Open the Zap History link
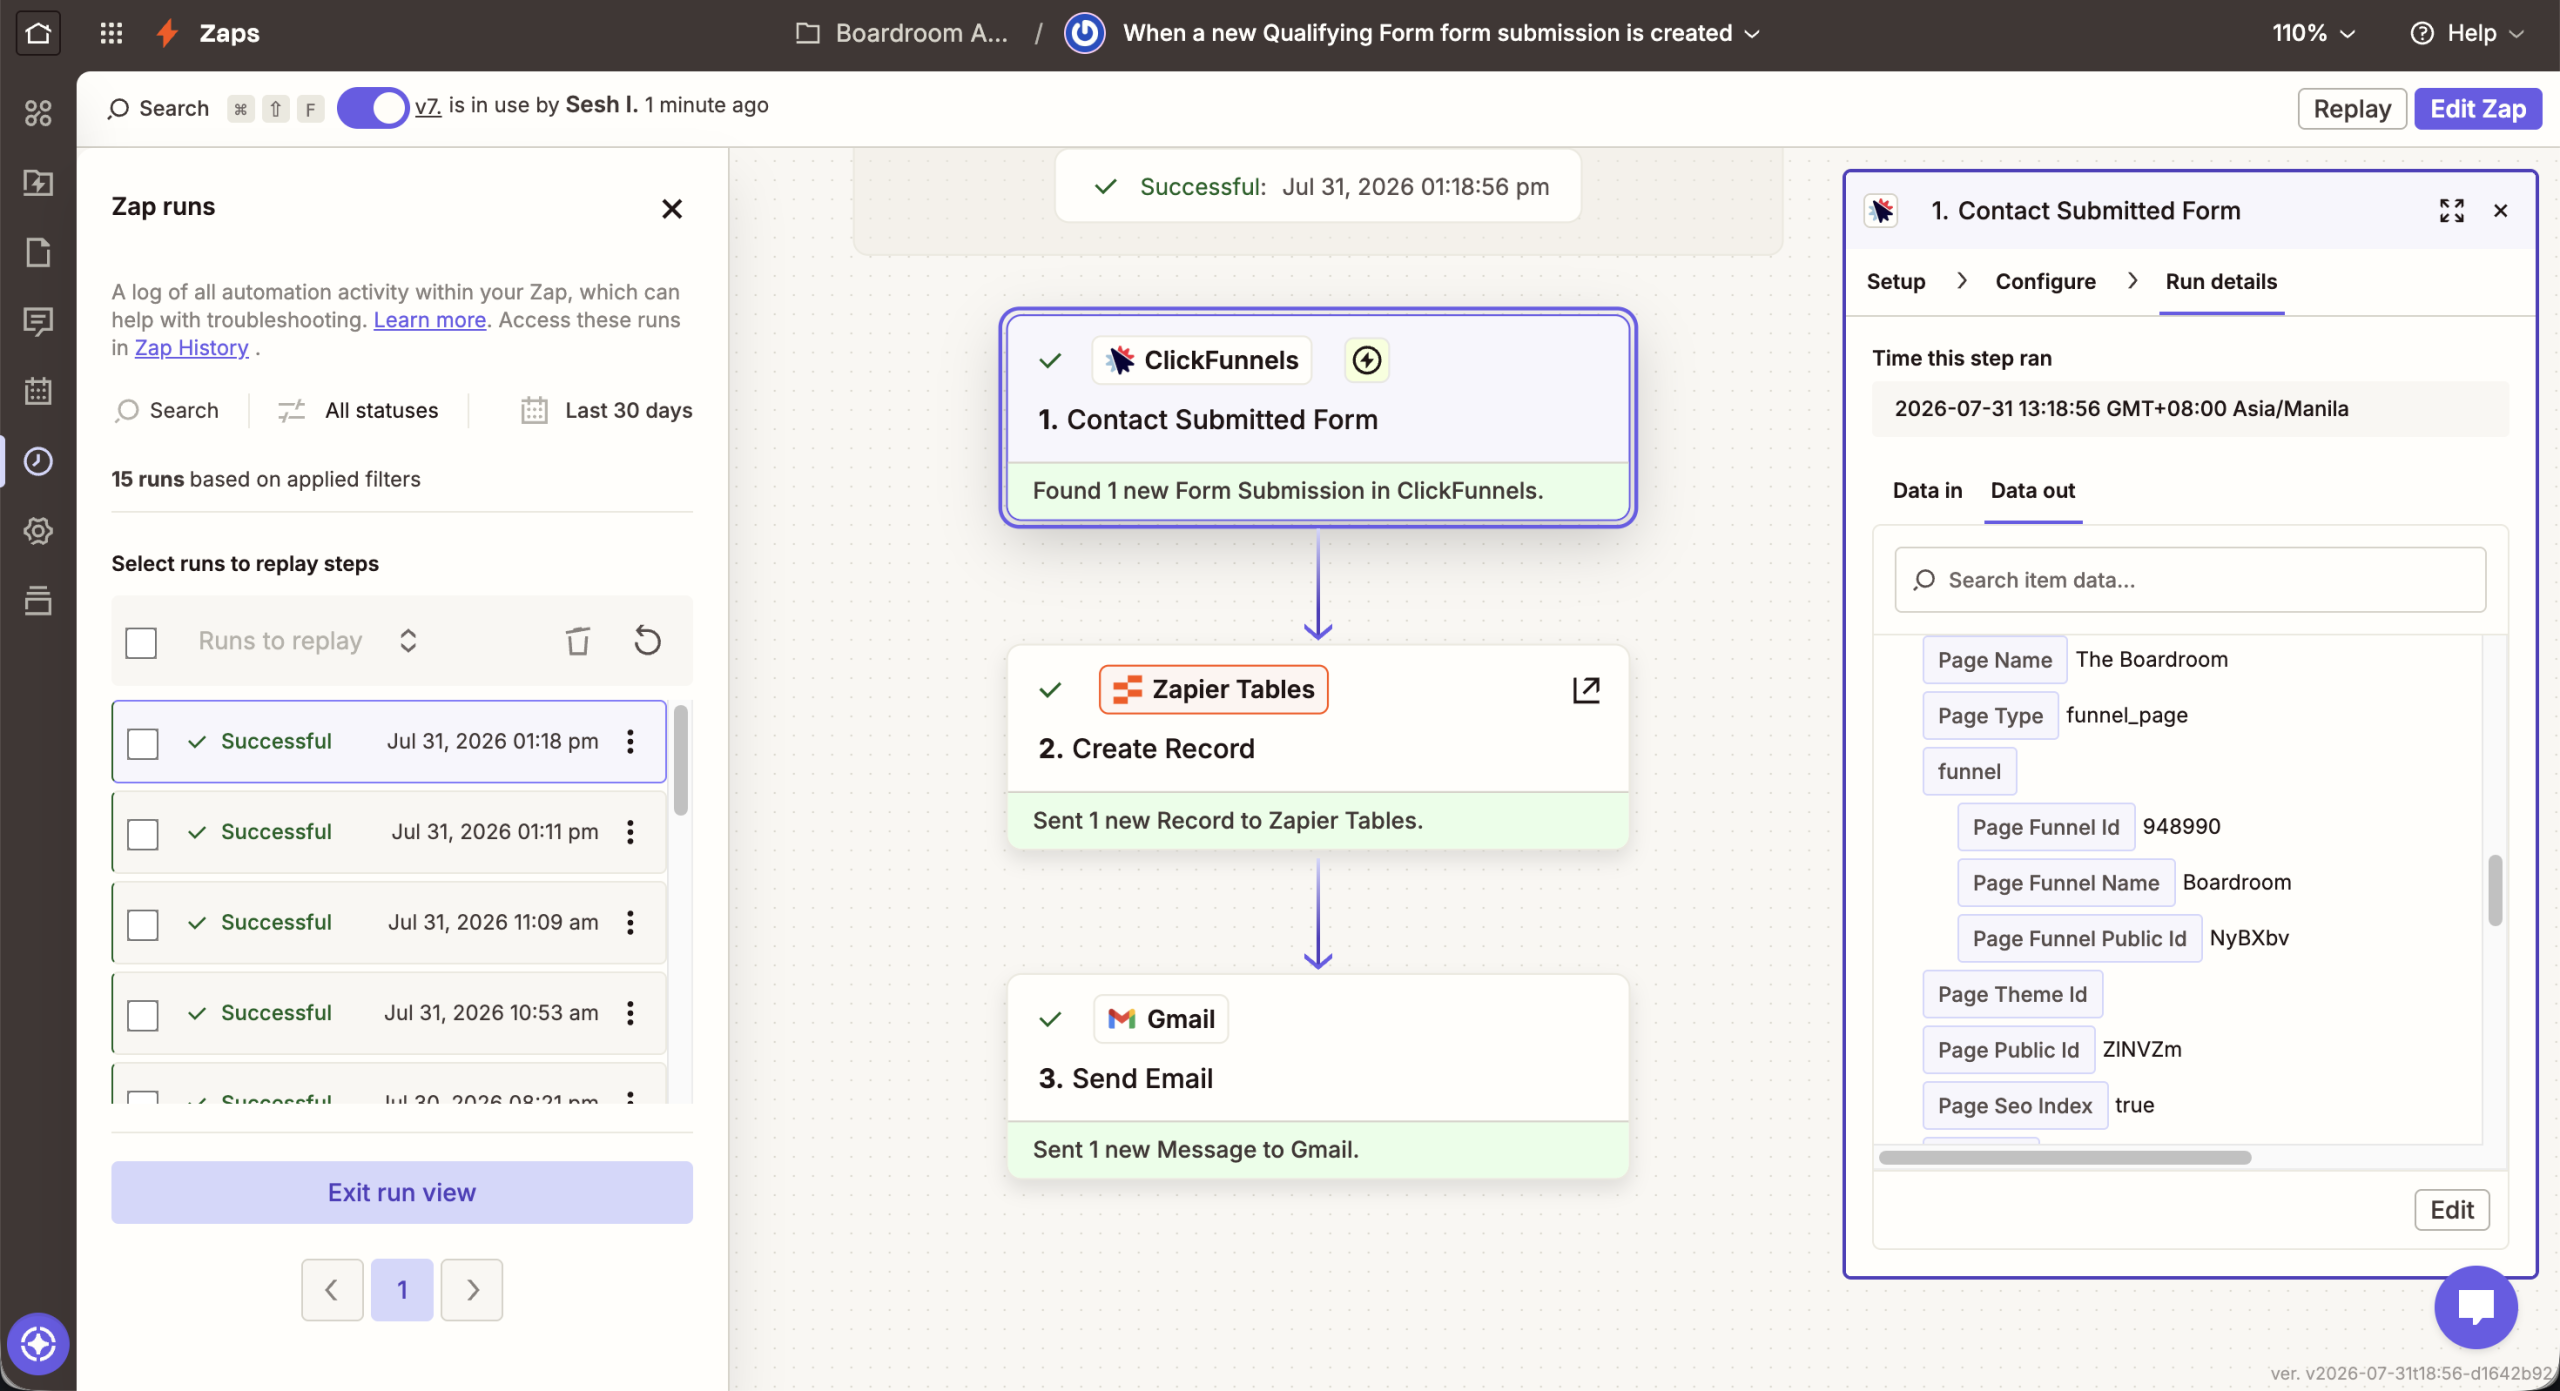The width and height of the screenshot is (2560, 1391). click(x=192, y=348)
